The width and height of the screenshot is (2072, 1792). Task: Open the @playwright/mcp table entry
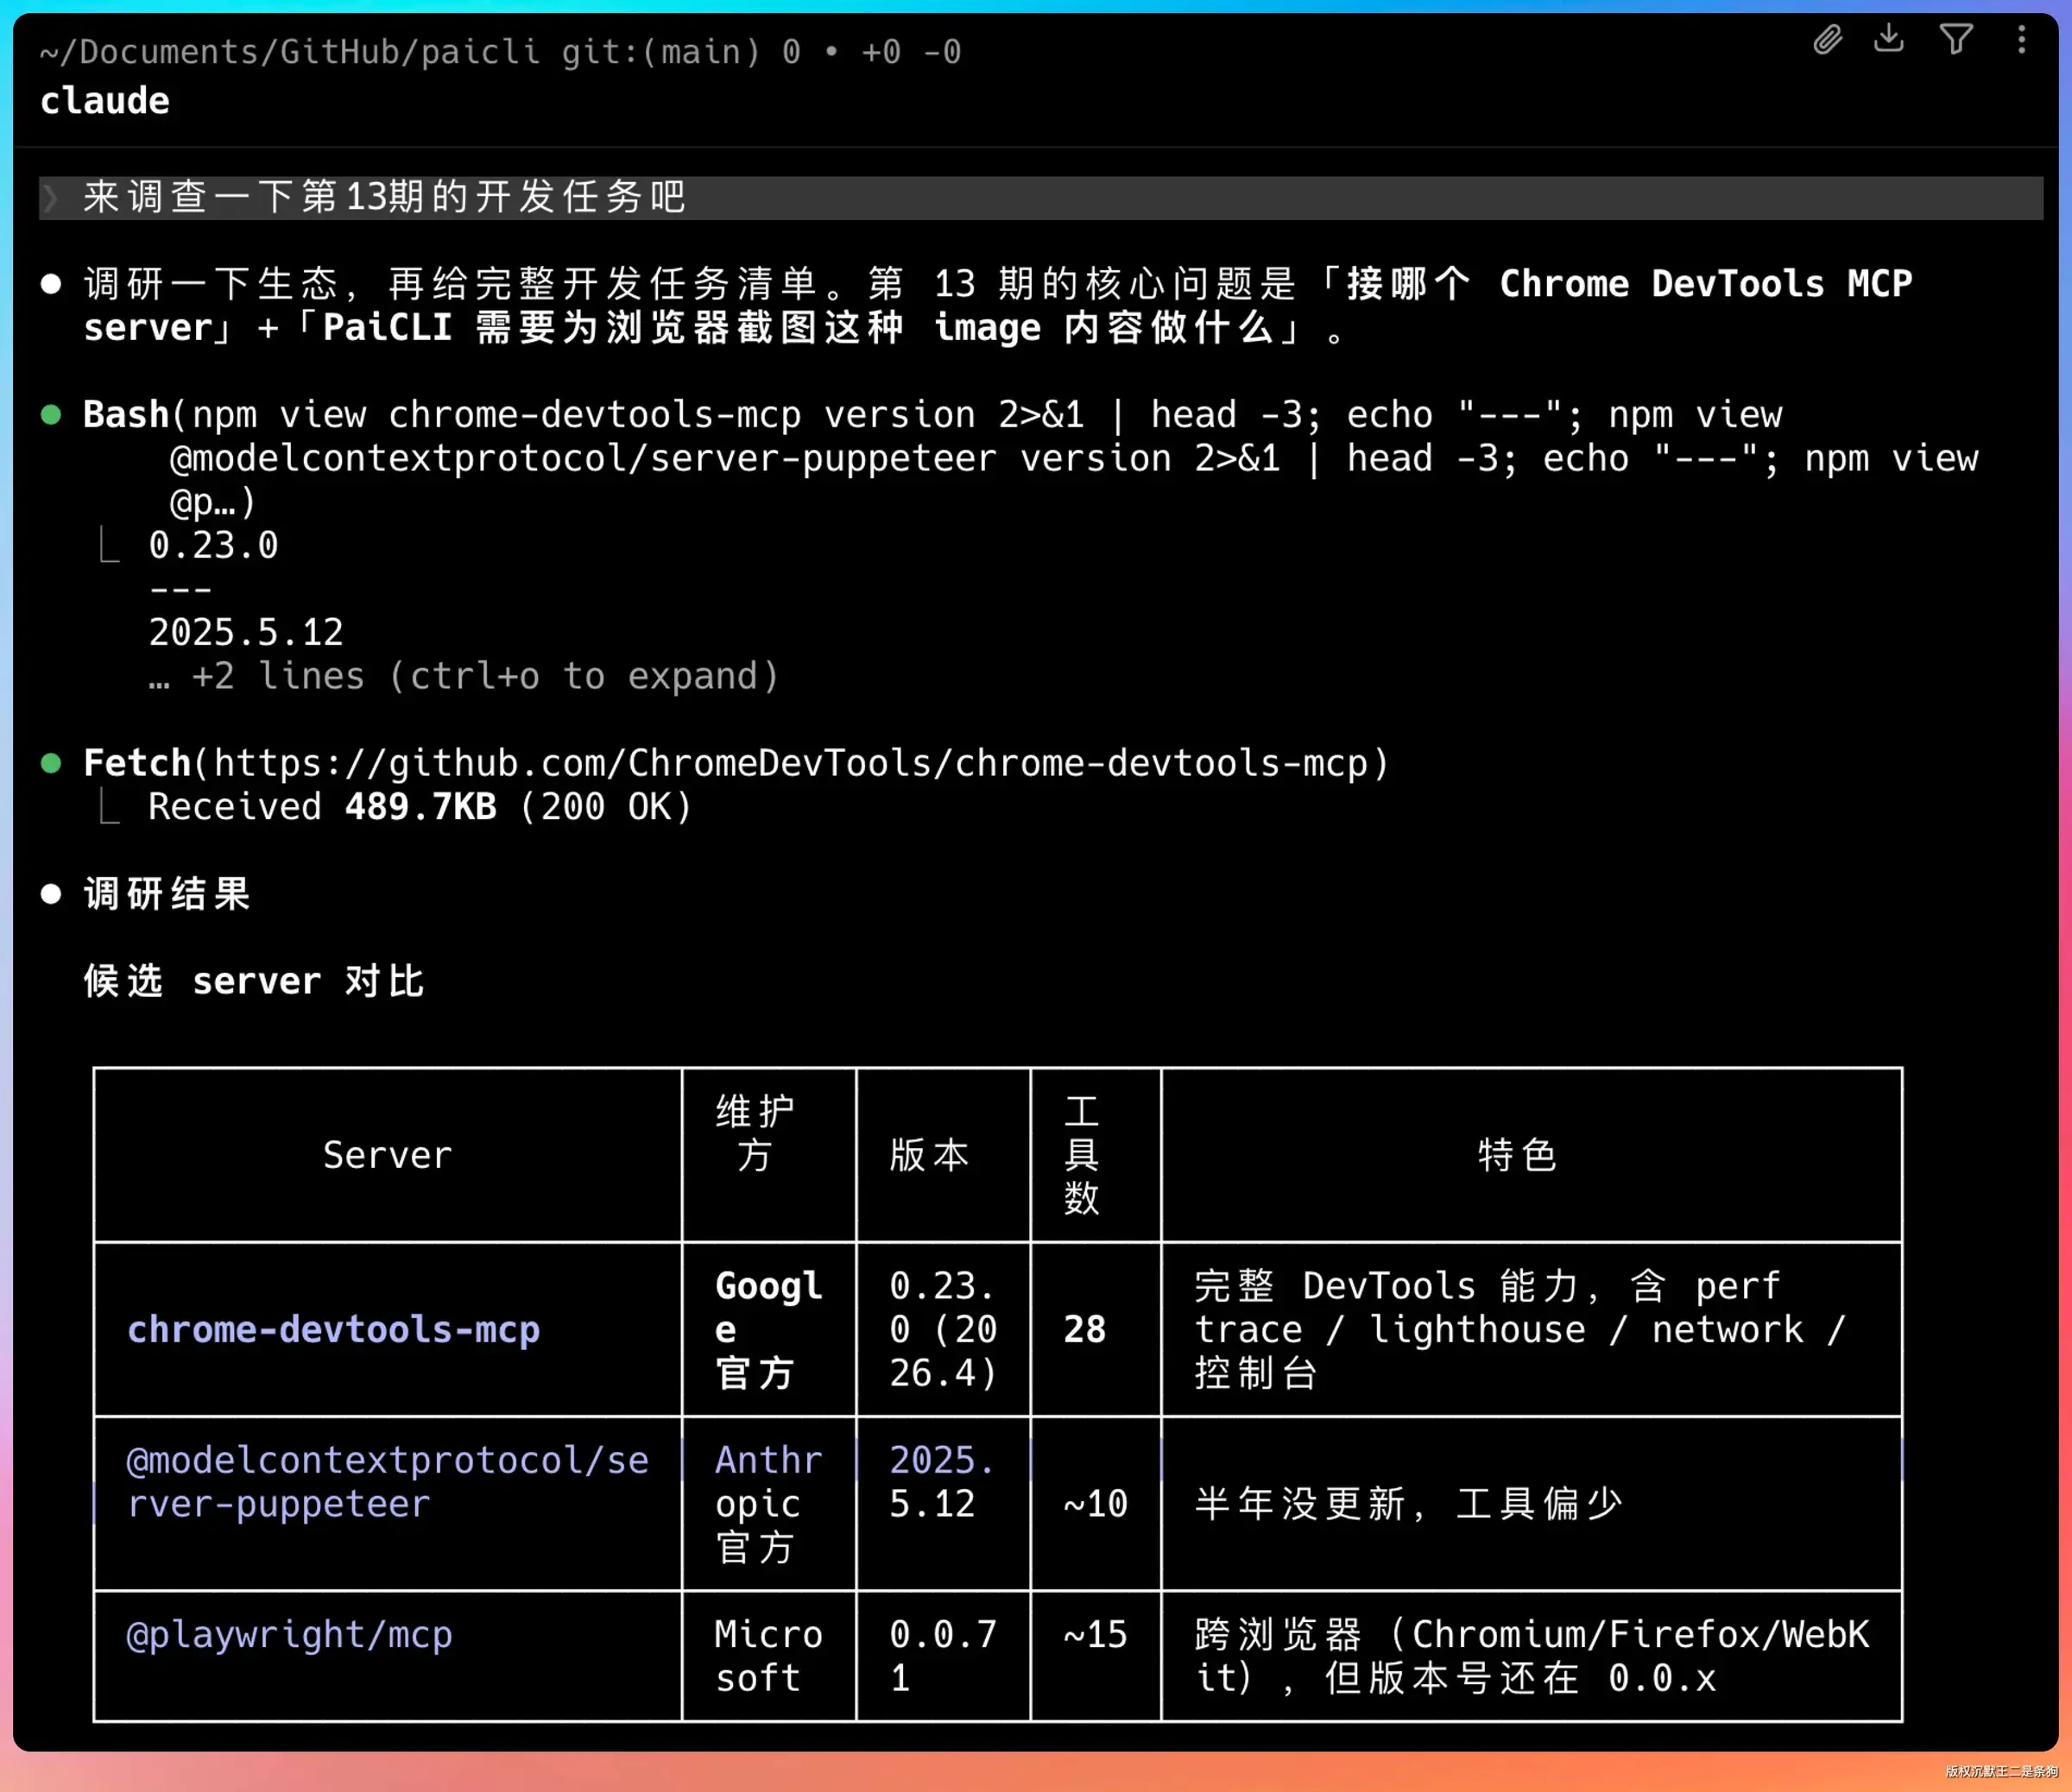tap(289, 1635)
